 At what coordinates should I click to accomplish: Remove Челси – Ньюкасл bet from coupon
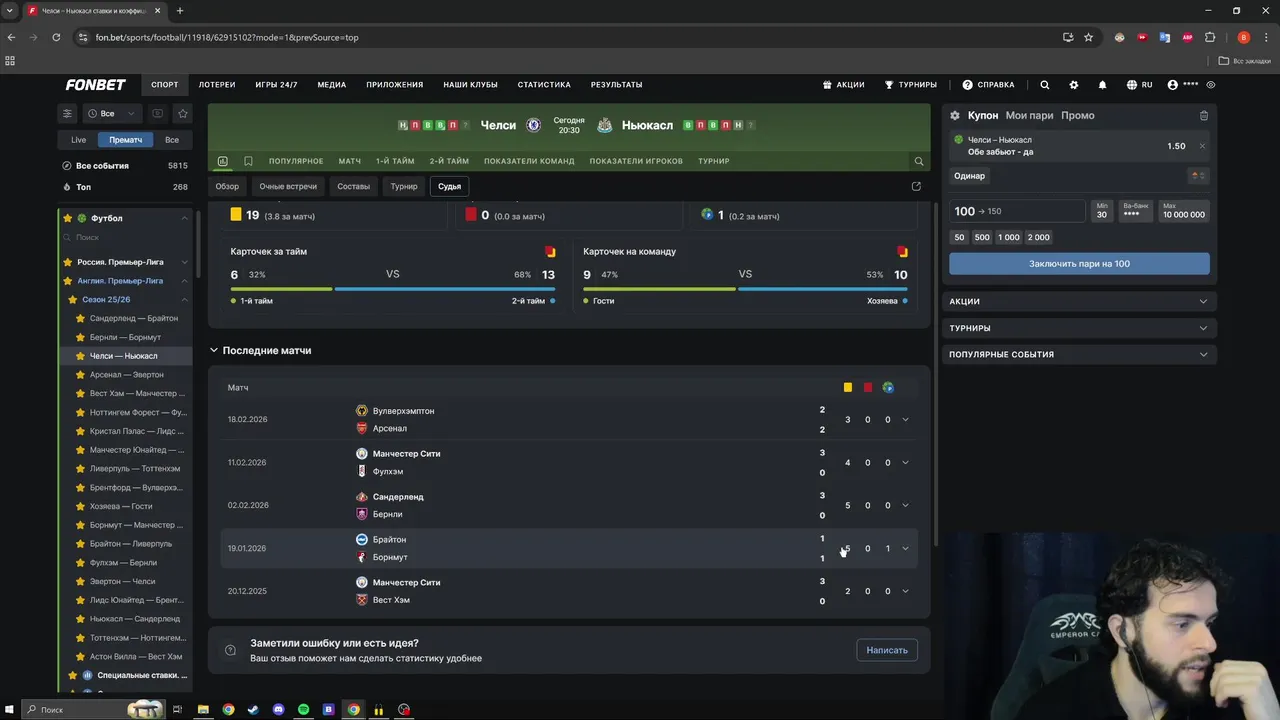(1202, 146)
